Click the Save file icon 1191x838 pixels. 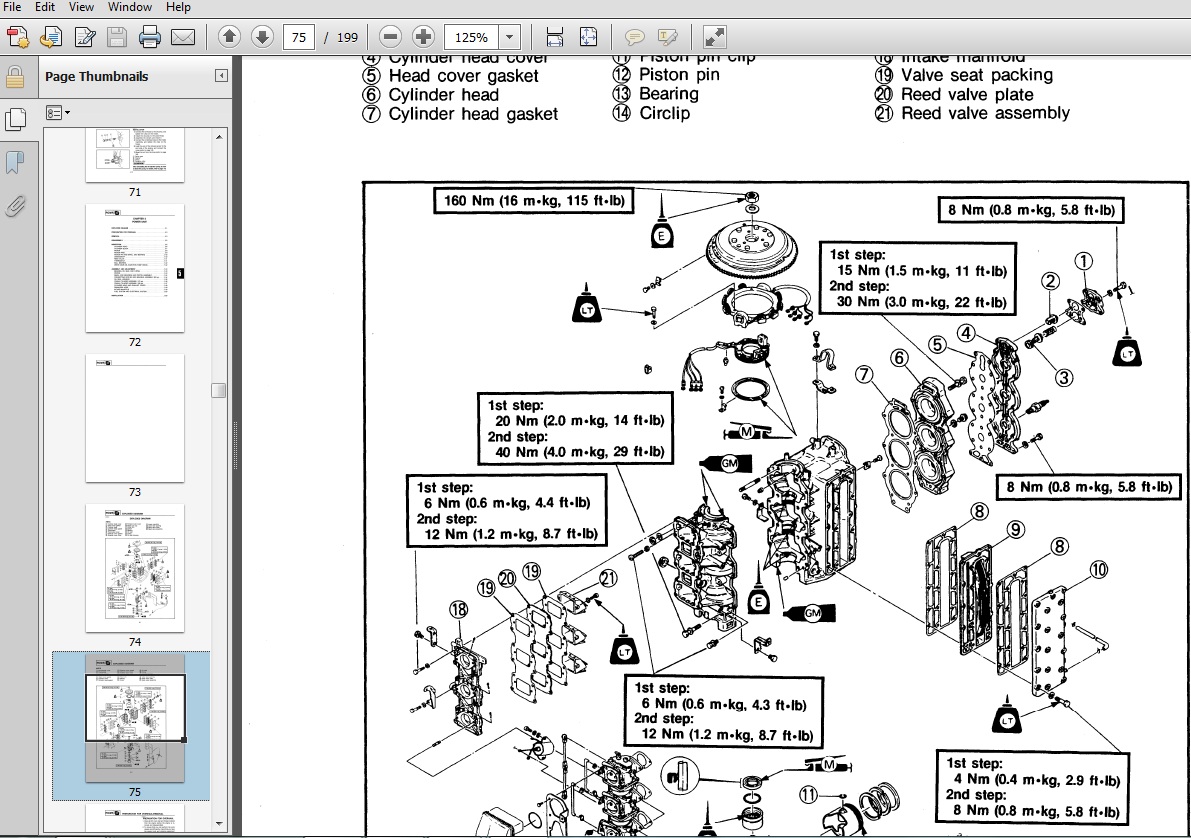point(115,36)
